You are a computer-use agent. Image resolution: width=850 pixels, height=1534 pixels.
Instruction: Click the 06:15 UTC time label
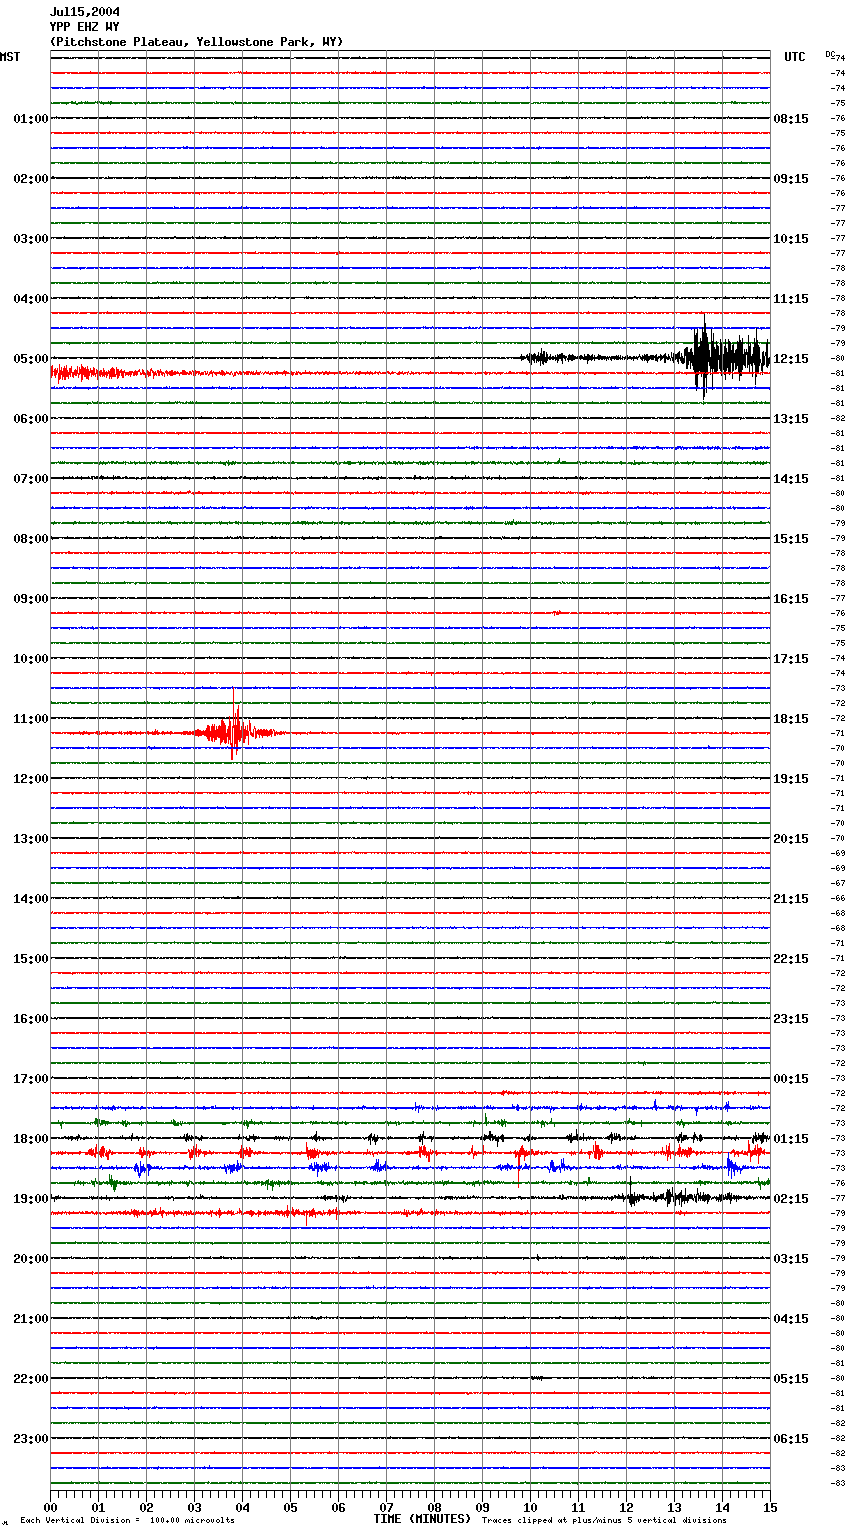pyautogui.click(x=791, y=1439)
